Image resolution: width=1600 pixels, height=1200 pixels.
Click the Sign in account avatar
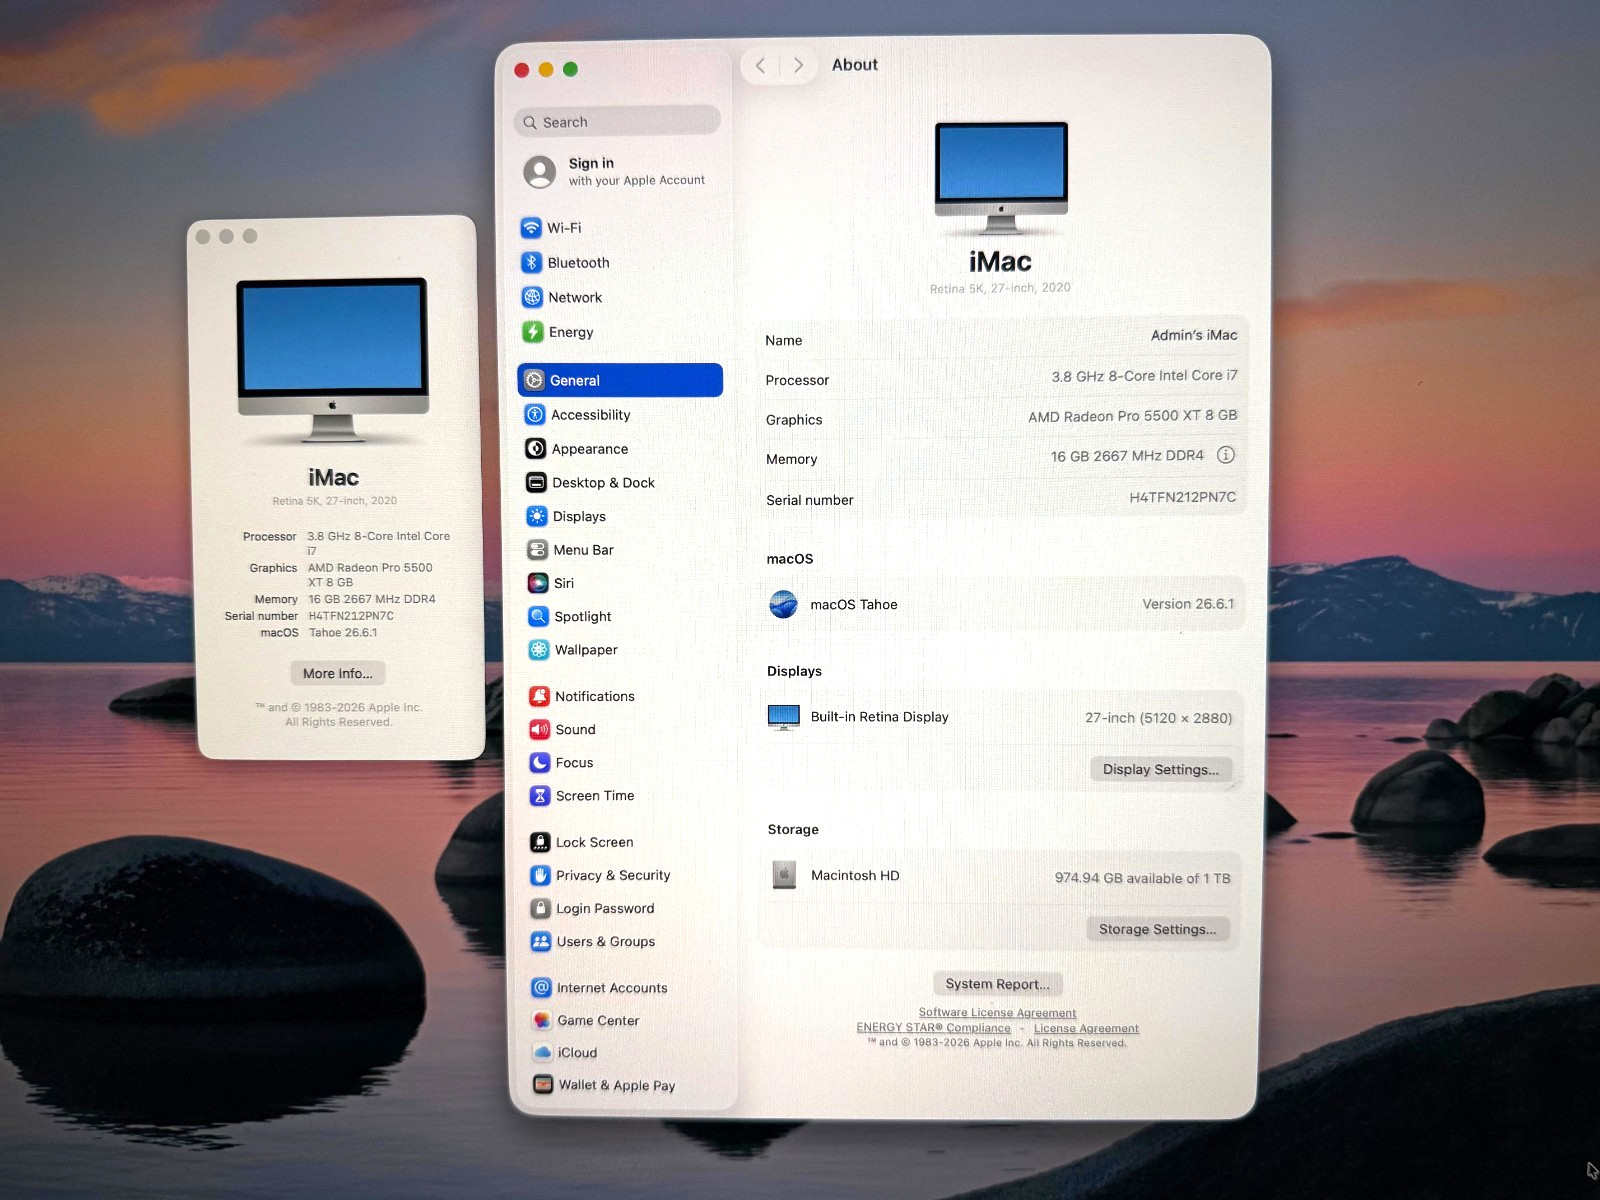(x=540, y=172)
